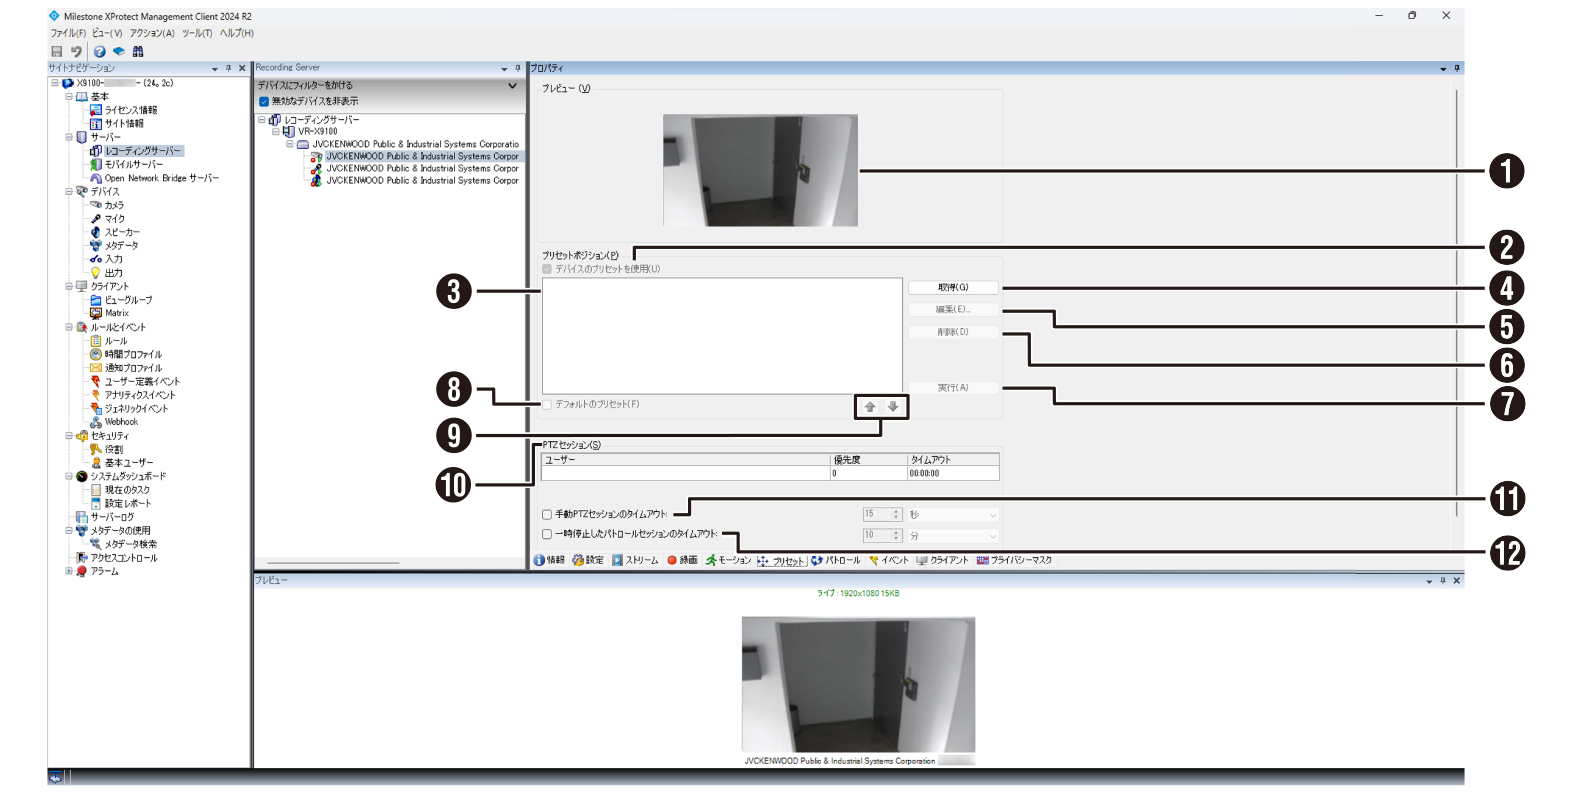Image resolution: width=1594 pixels, height=797 pixels.
Task: Open Help via the question mark icon
Action: click(99, 51)
